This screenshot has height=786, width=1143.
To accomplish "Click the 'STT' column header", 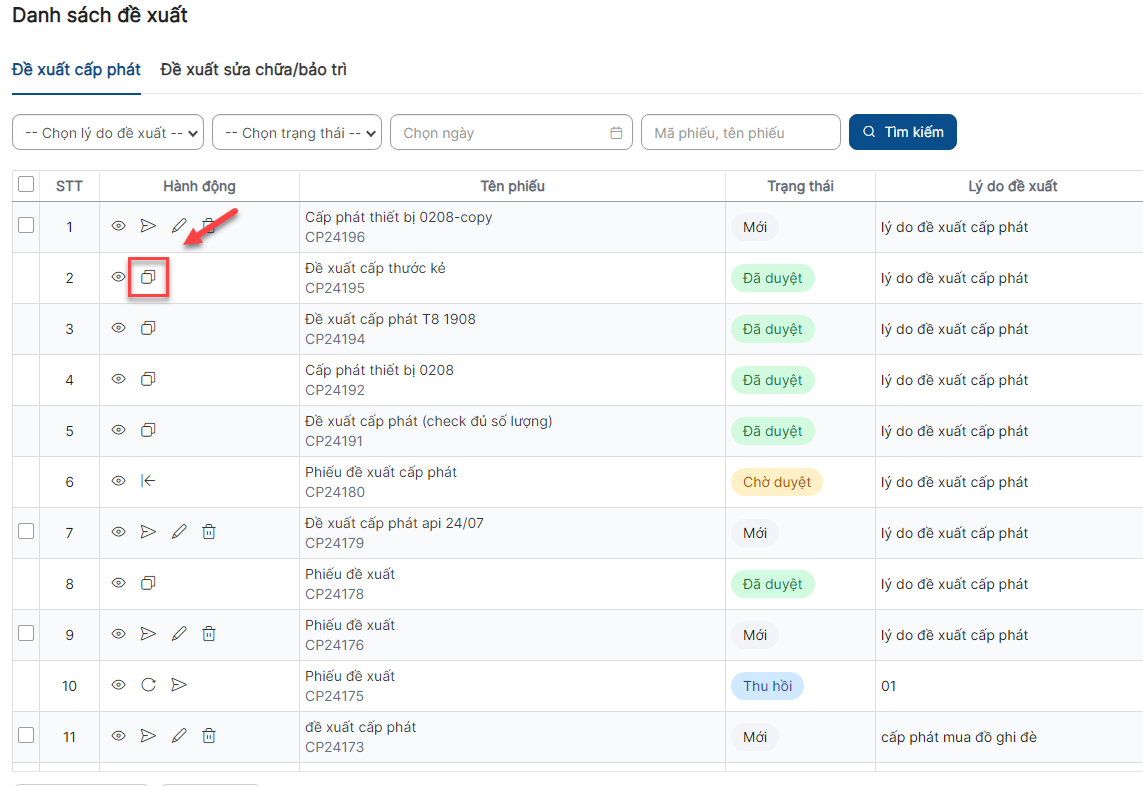I will click(69, 186).
